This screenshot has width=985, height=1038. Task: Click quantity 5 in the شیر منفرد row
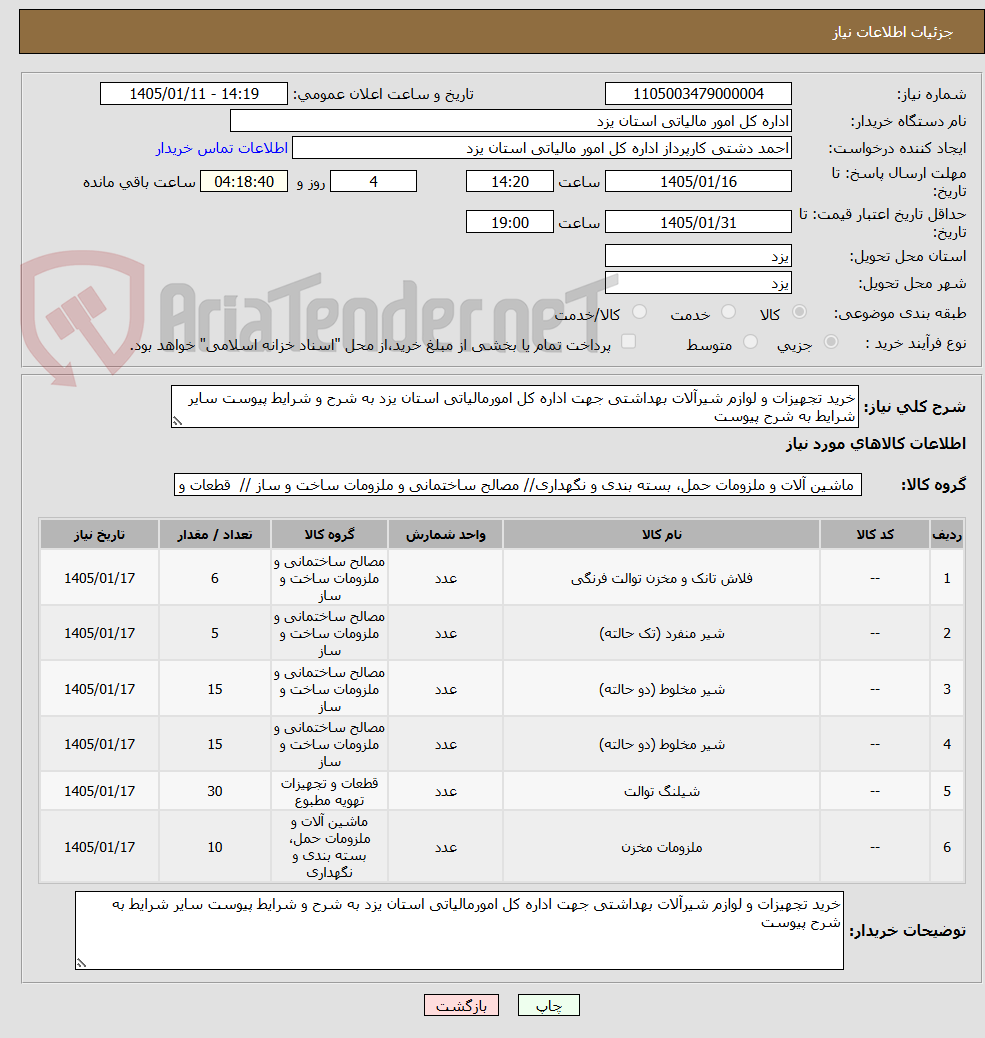pos(214,634)
